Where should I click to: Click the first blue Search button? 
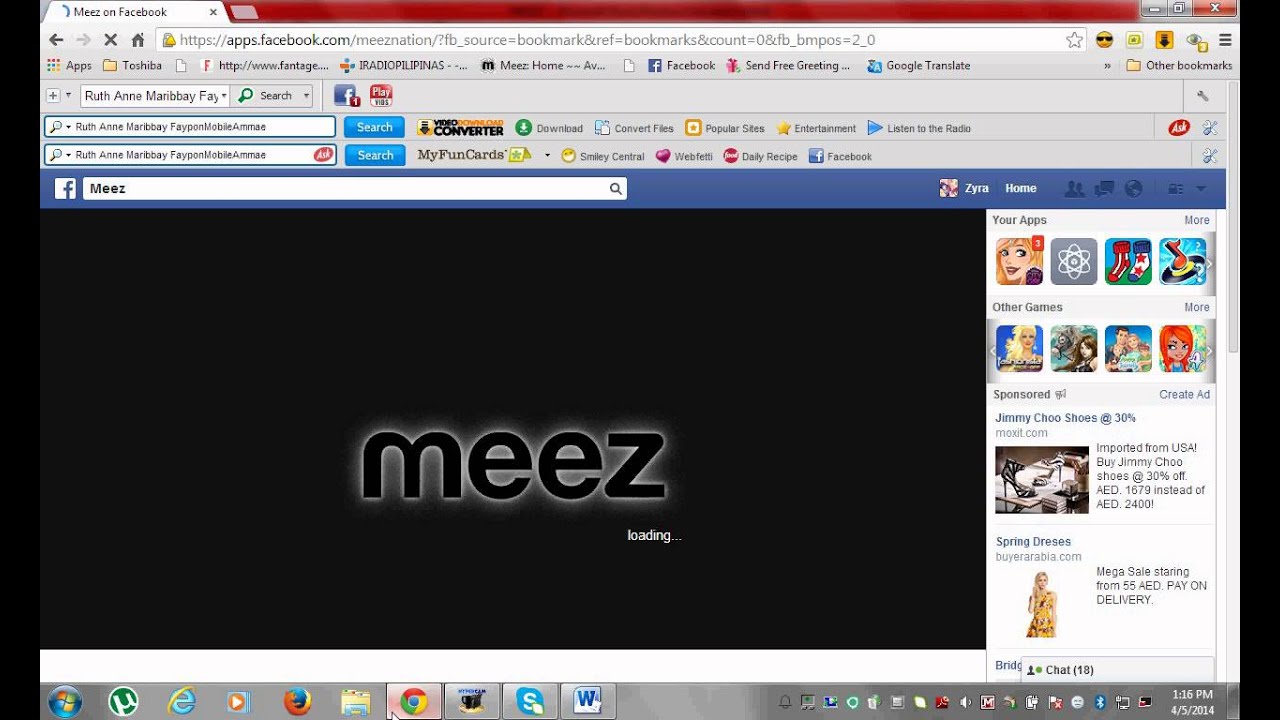click(x=374, y=128)
